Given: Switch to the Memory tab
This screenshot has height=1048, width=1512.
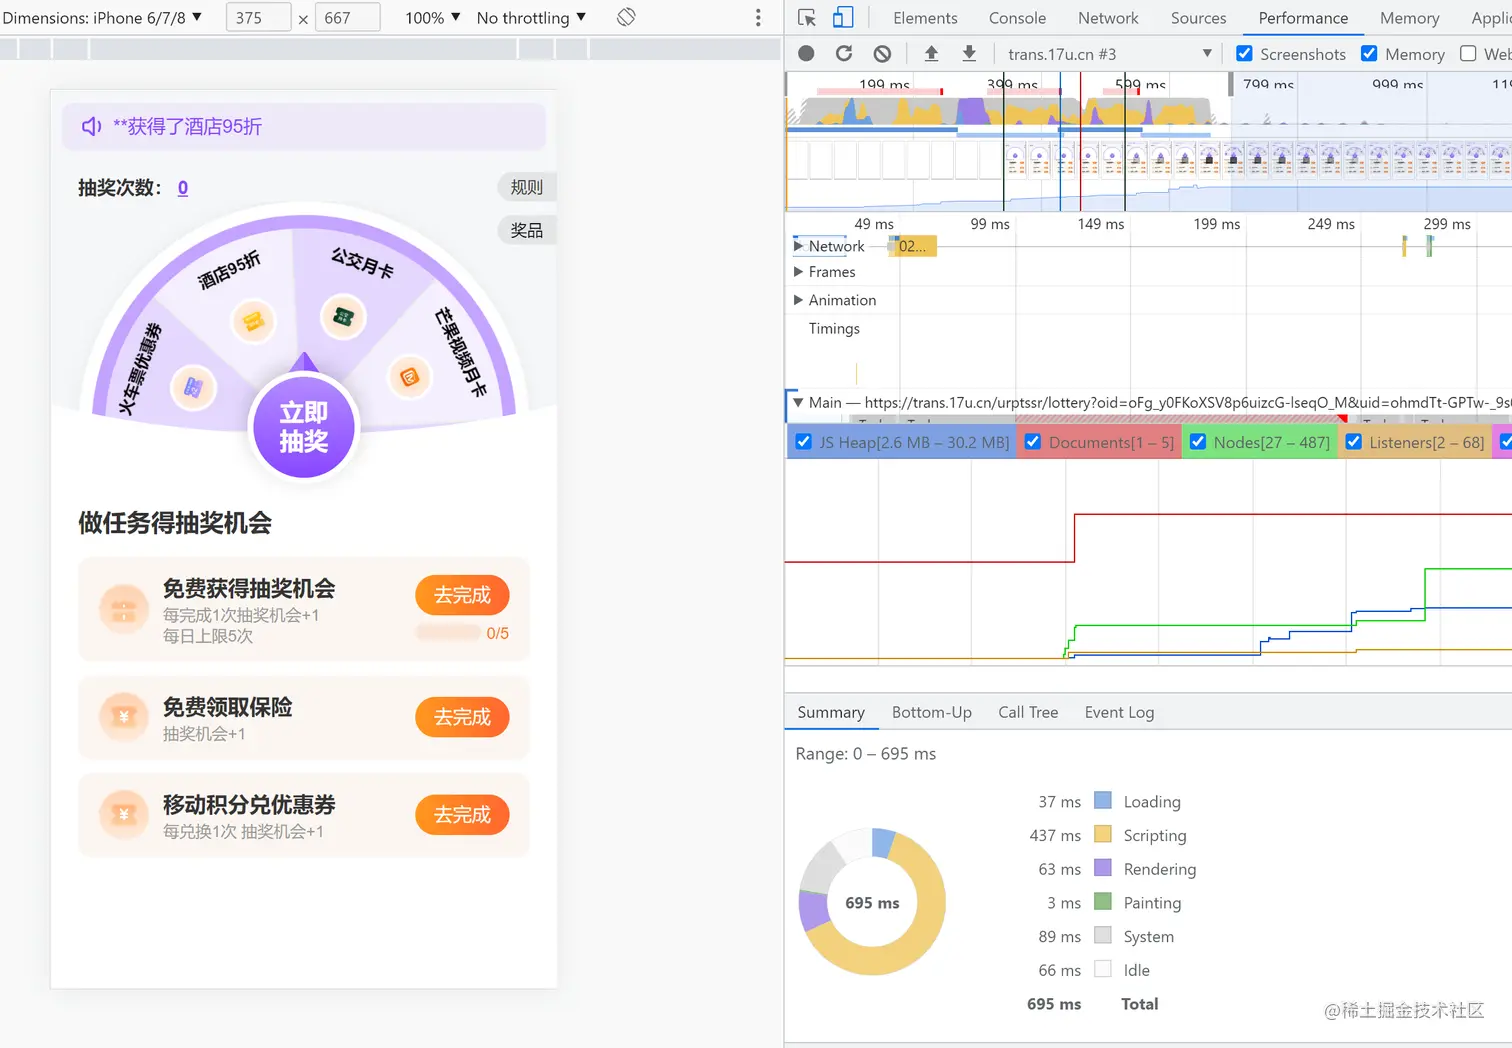Looking at the screenshot, I should point(1409,18).
